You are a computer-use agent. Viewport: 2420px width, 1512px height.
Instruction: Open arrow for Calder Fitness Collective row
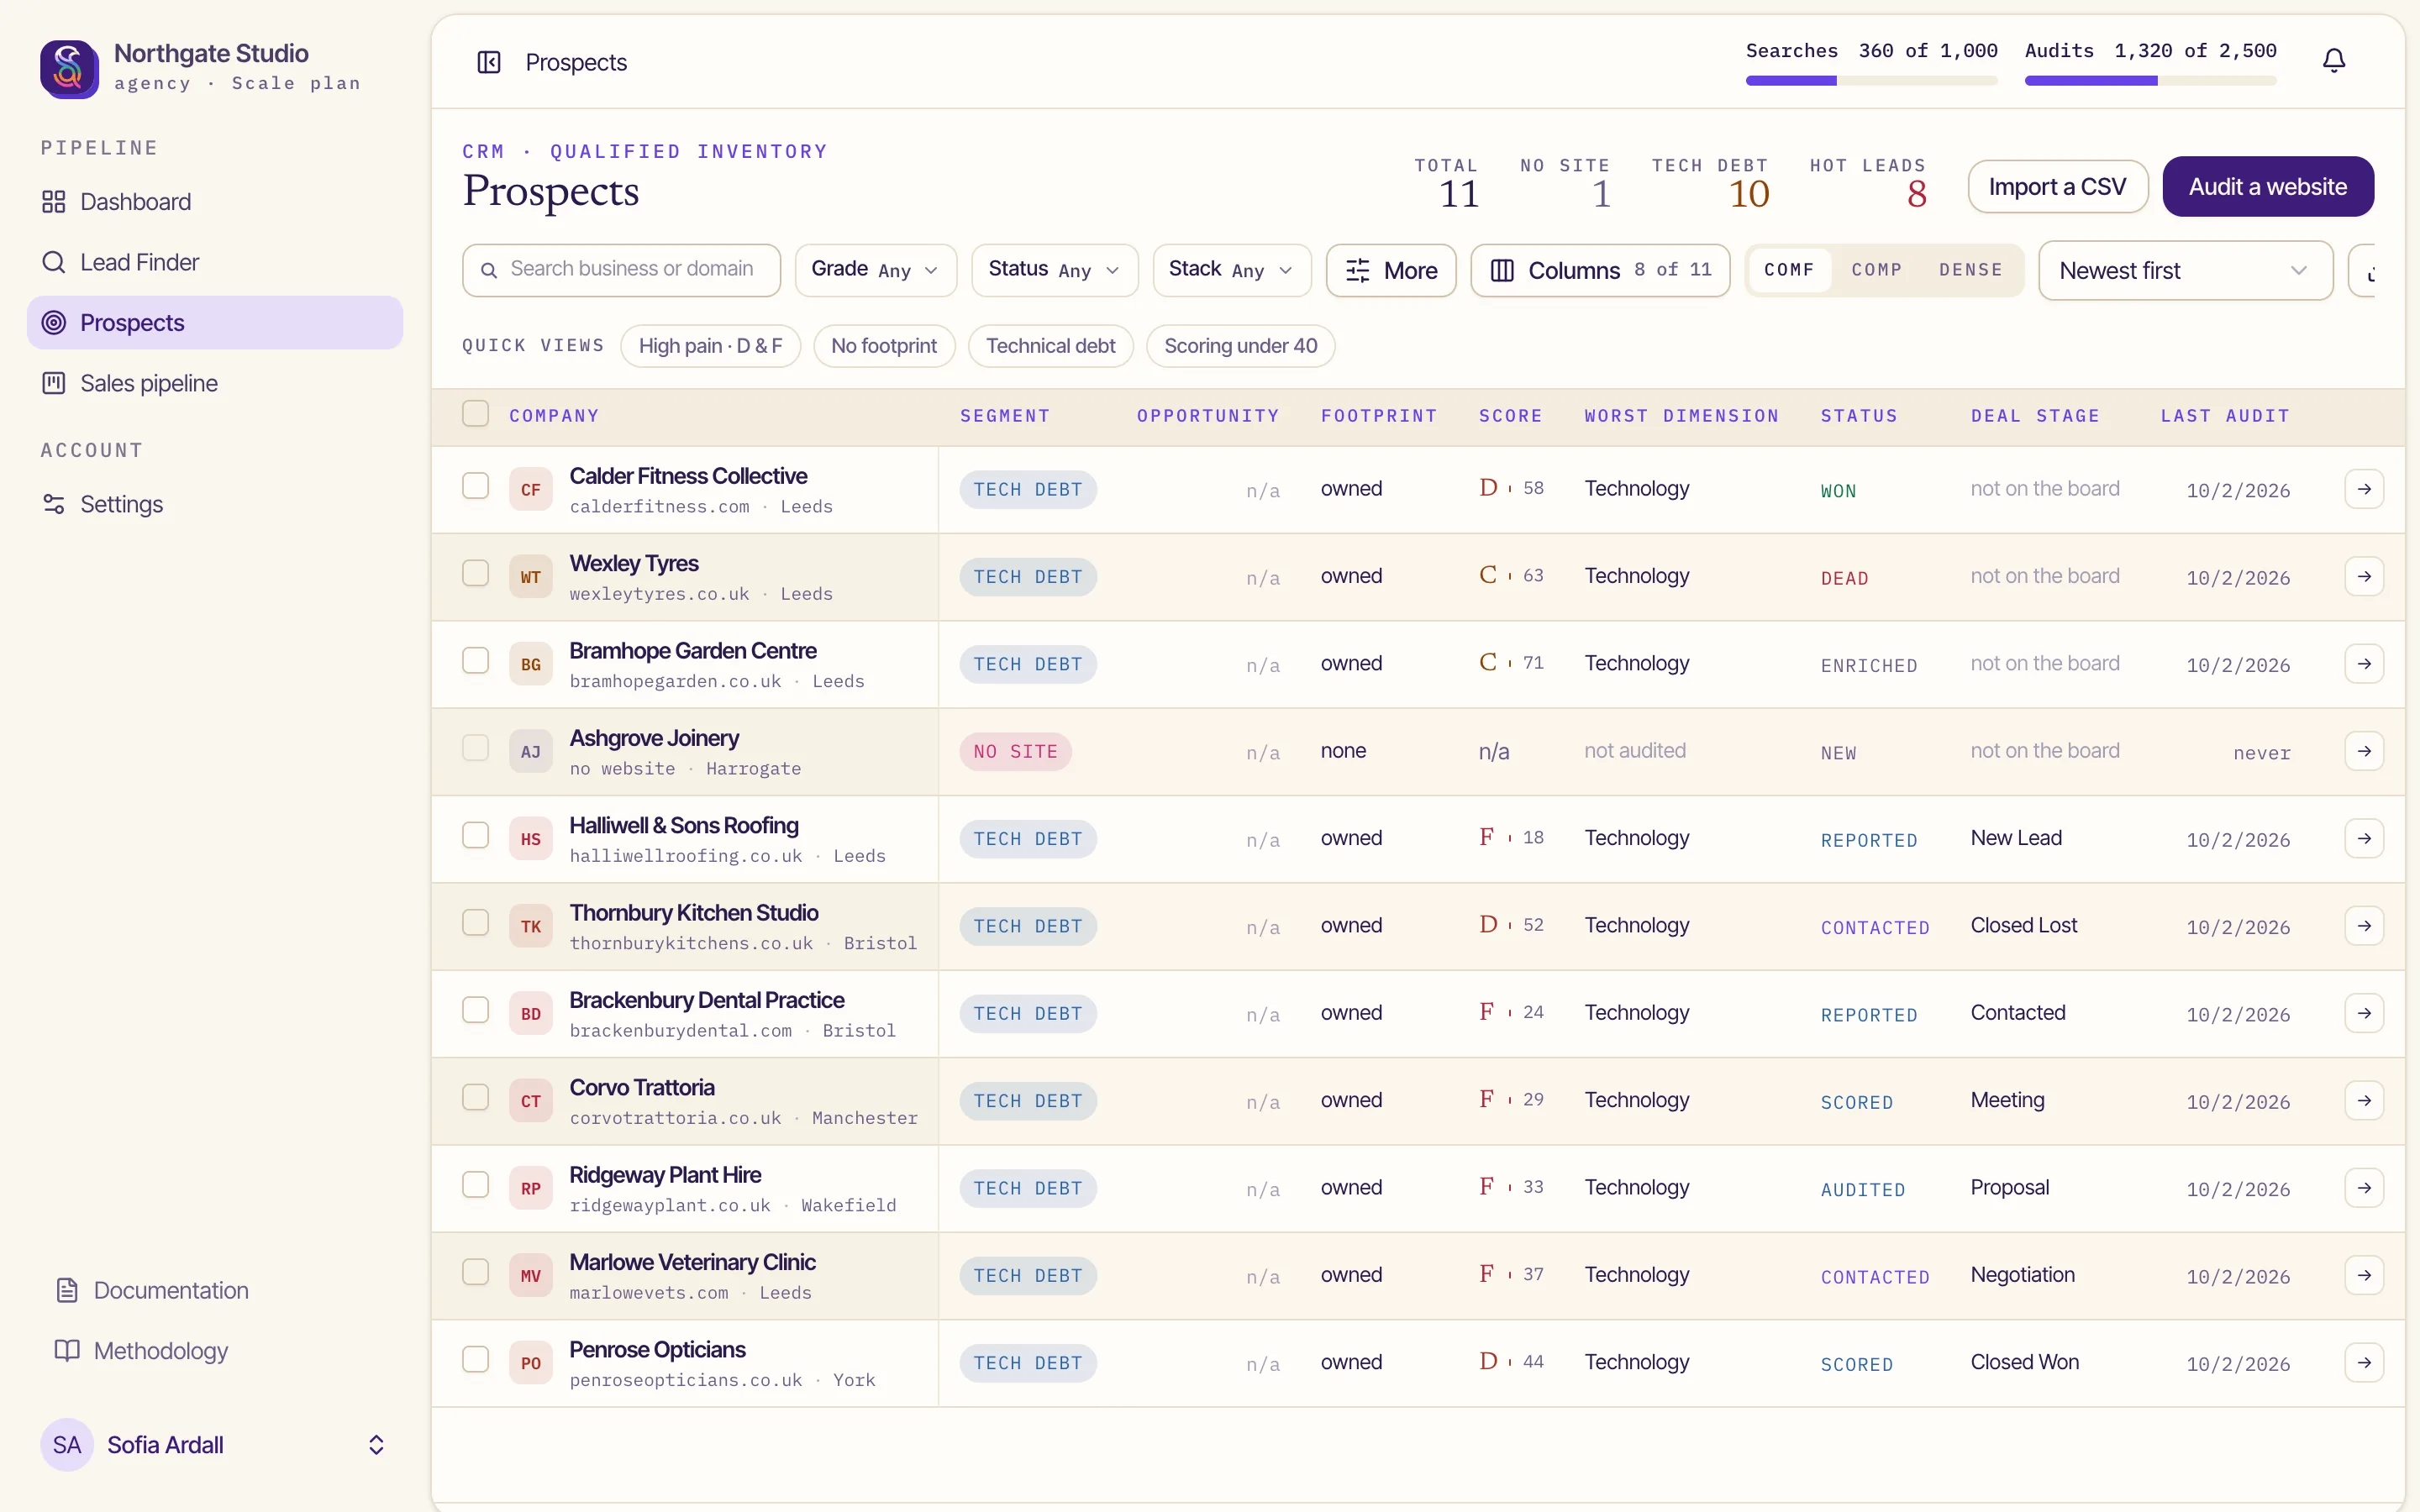click(2364, 489)
